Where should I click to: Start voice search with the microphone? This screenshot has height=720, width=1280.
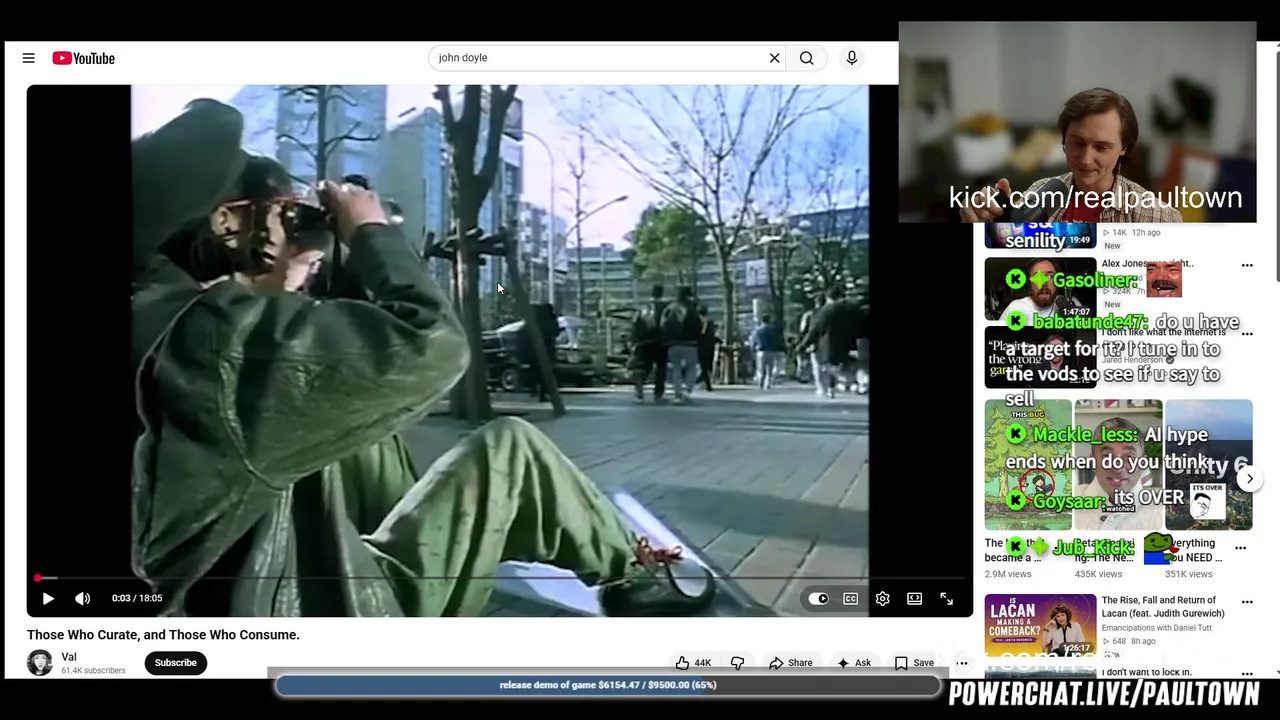coord(852,58)
